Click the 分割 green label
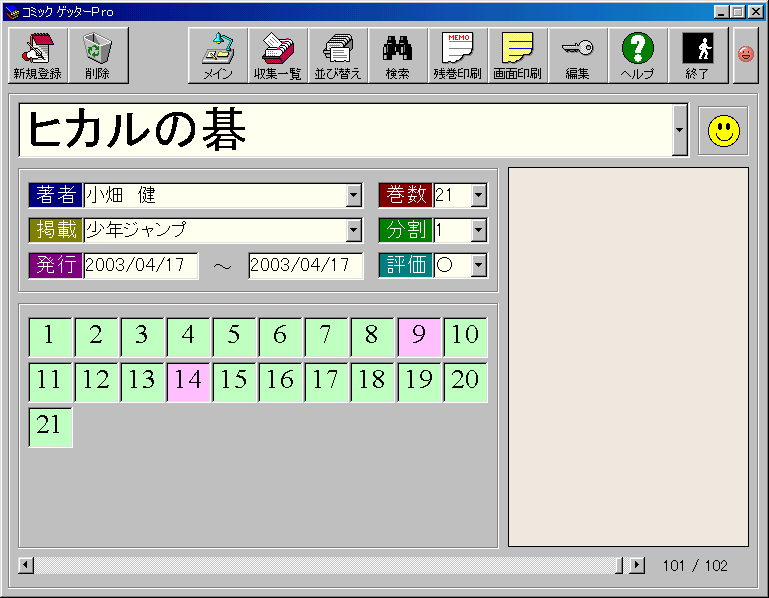 pyautogui.click(x=406, y=231)
